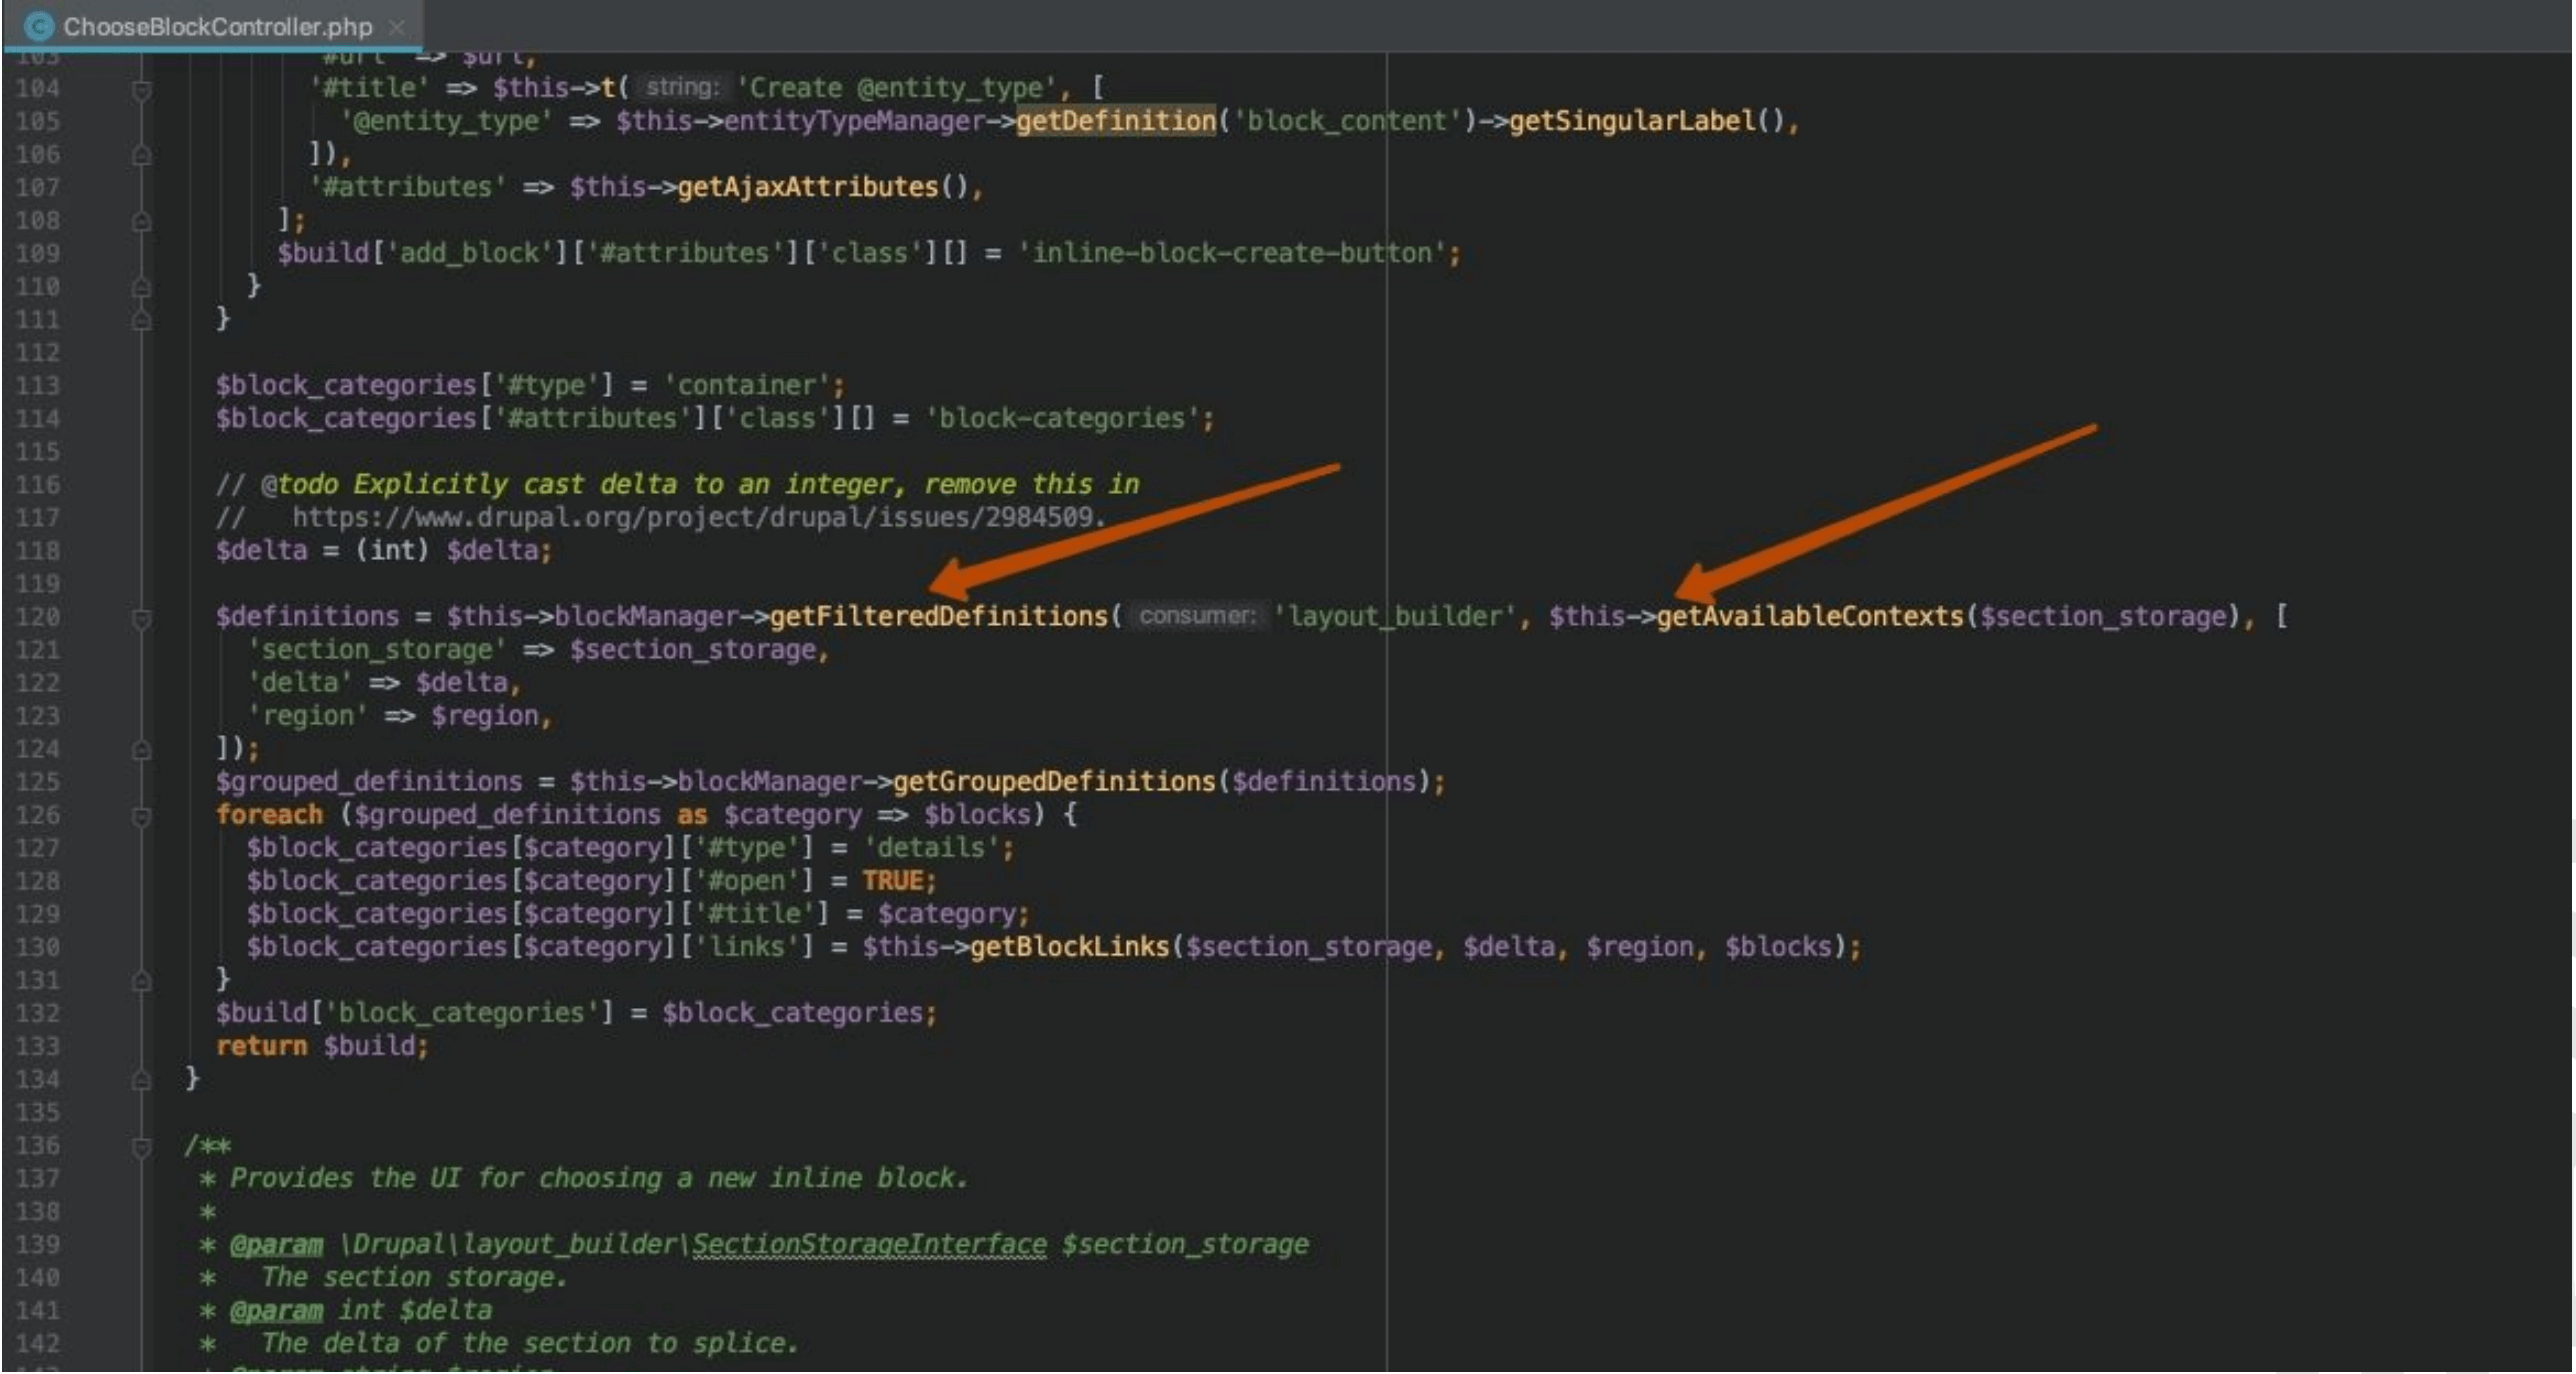Place cursor on the TRUE keyword at line 128
Screen dimensions: 2576x1374
(x=895, y=880)
